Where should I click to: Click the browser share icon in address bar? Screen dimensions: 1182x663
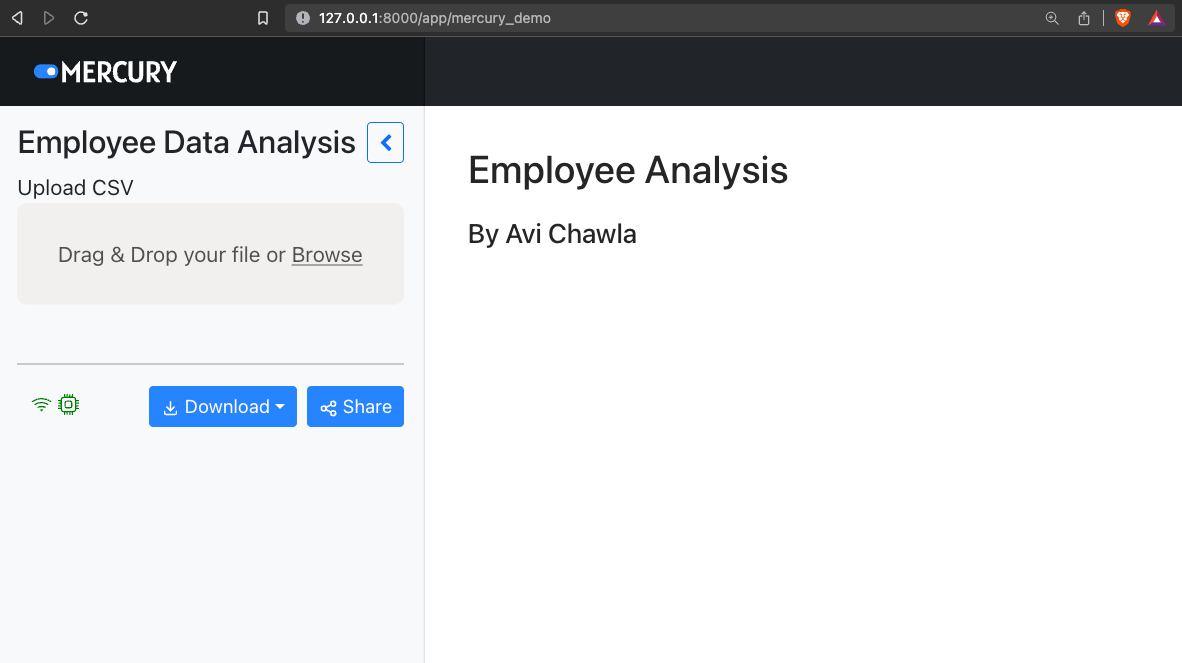[1083, 18]
